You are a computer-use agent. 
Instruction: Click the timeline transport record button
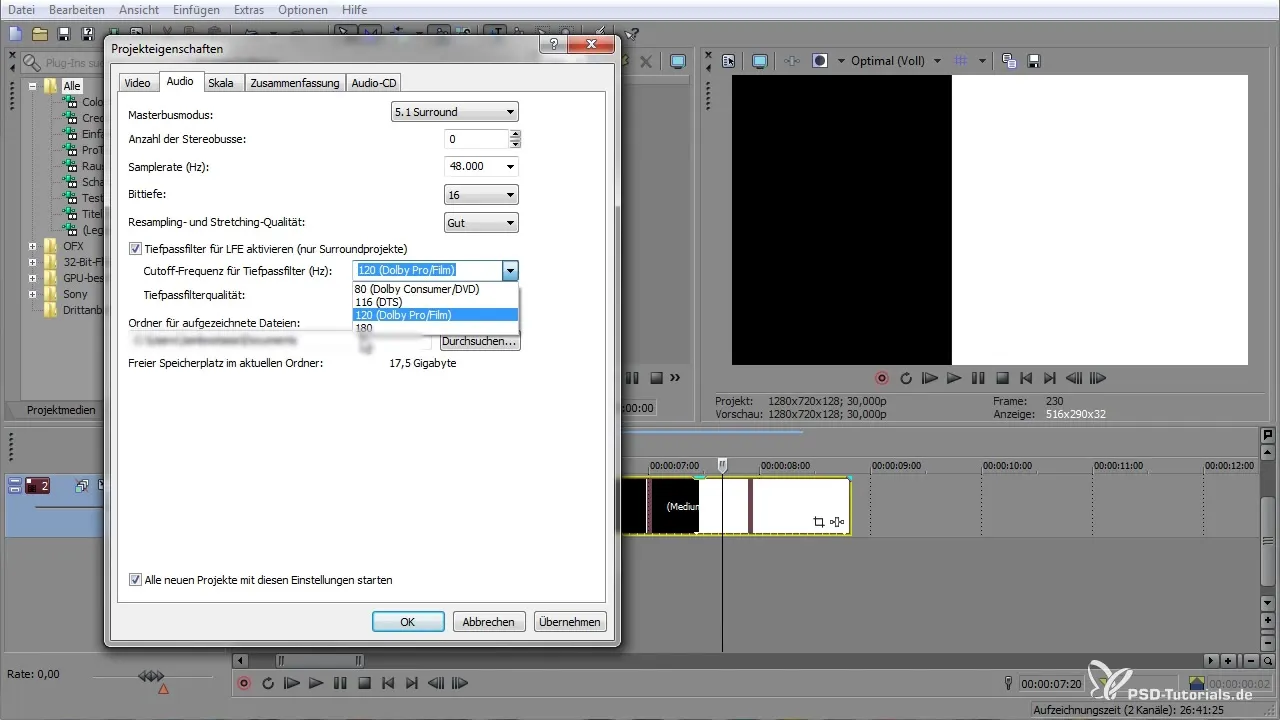(x=244, y=684)
